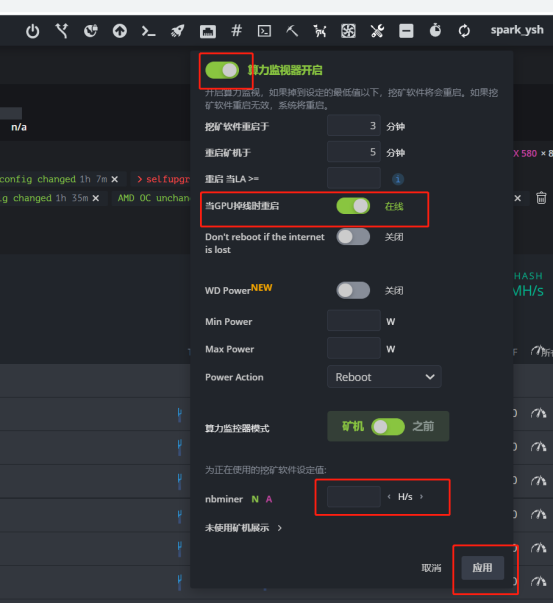Expand the unused miners section chevron
The width and height of the screenshot is (554, 604).
[280, 528]
